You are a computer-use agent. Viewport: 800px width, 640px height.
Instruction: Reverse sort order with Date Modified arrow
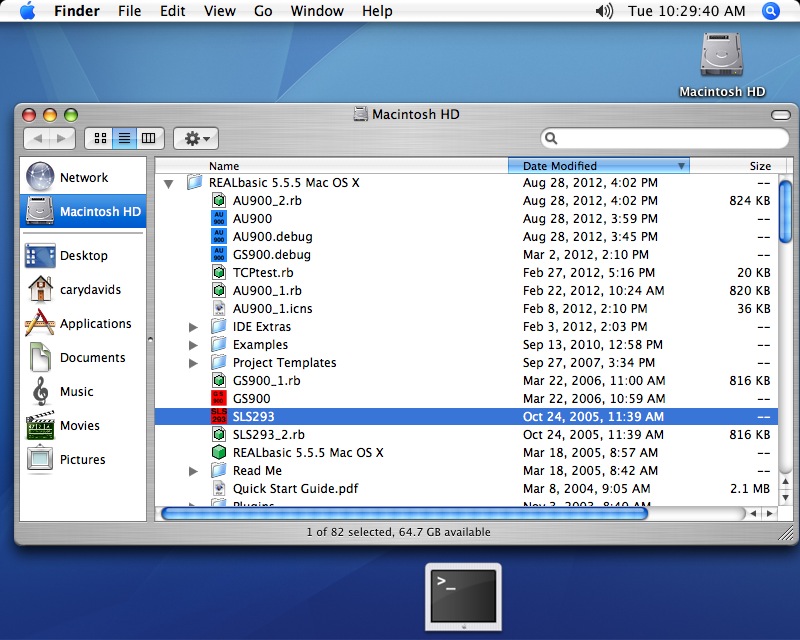681,166
